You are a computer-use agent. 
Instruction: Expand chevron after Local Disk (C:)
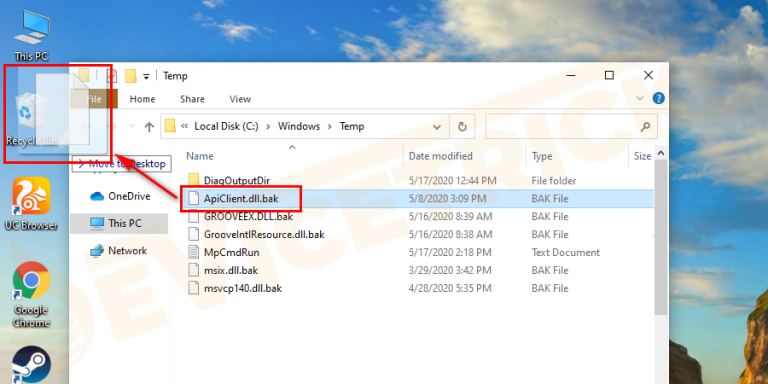point(268,126)
